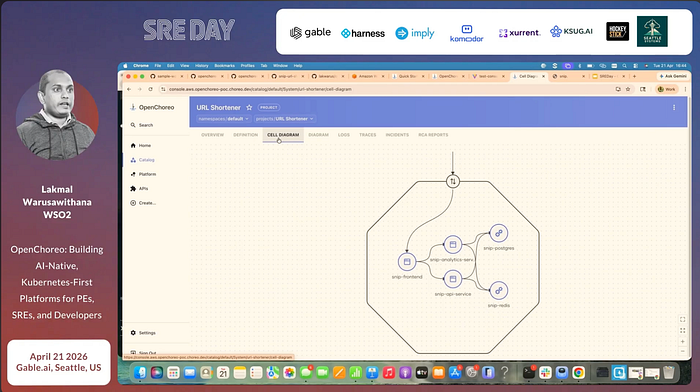The image size is (700, 392).
Task: Switch to the Overview tab
Action: click(212, 135)
